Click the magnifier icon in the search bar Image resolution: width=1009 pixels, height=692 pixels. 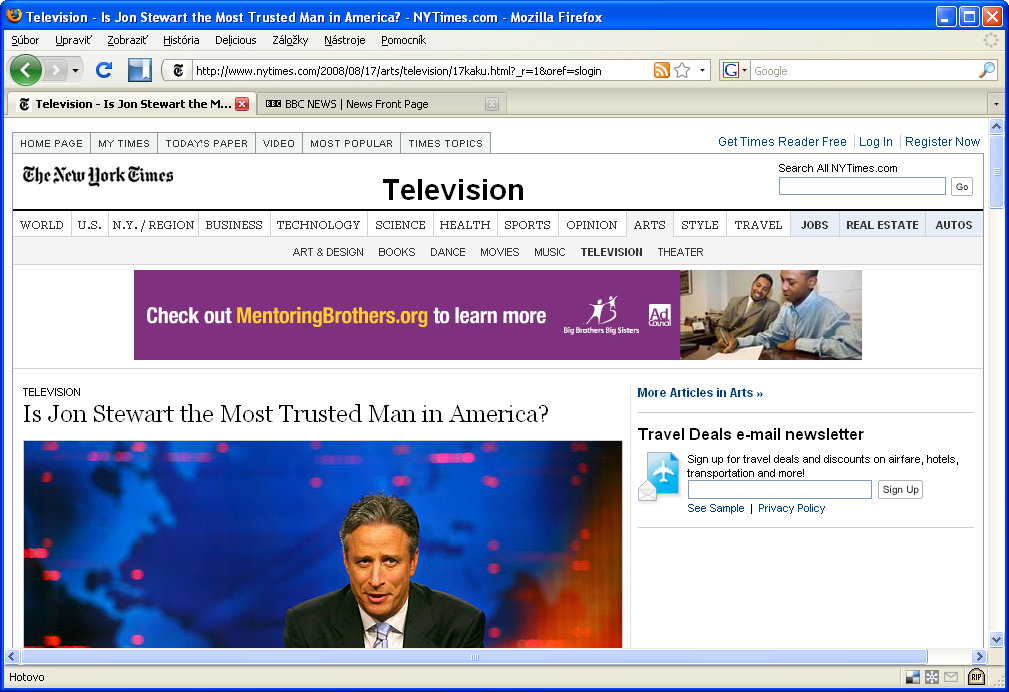[986, 70]
